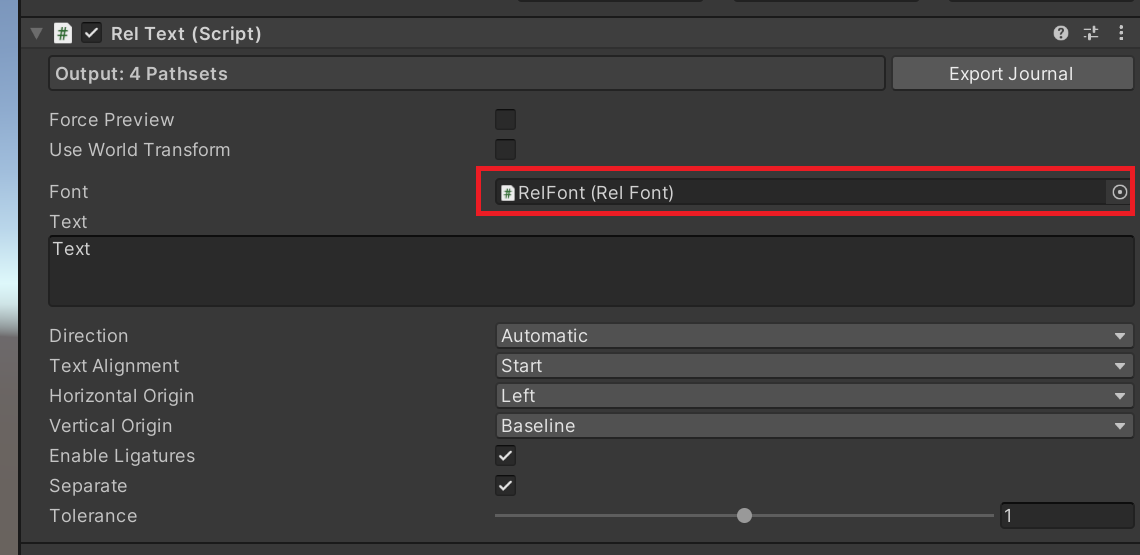Click the Font property label

pos(68,192)
